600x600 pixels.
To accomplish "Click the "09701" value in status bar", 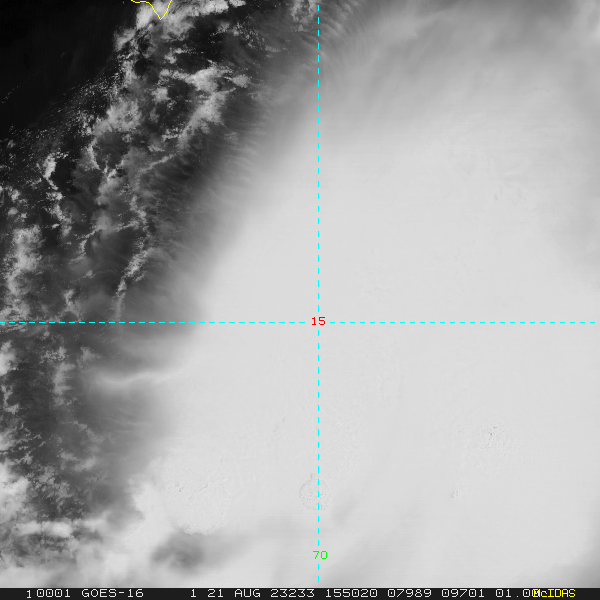I will (463, 593).
